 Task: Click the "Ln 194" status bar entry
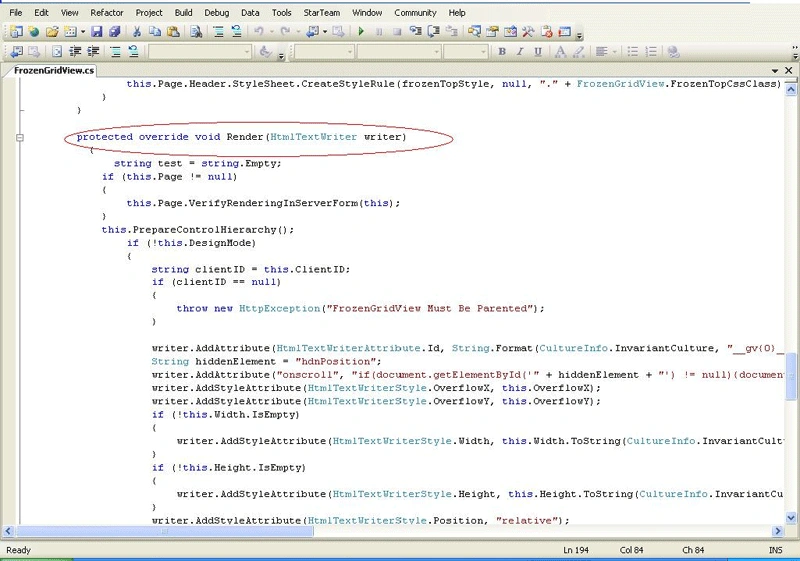click(x=576, y=550)
